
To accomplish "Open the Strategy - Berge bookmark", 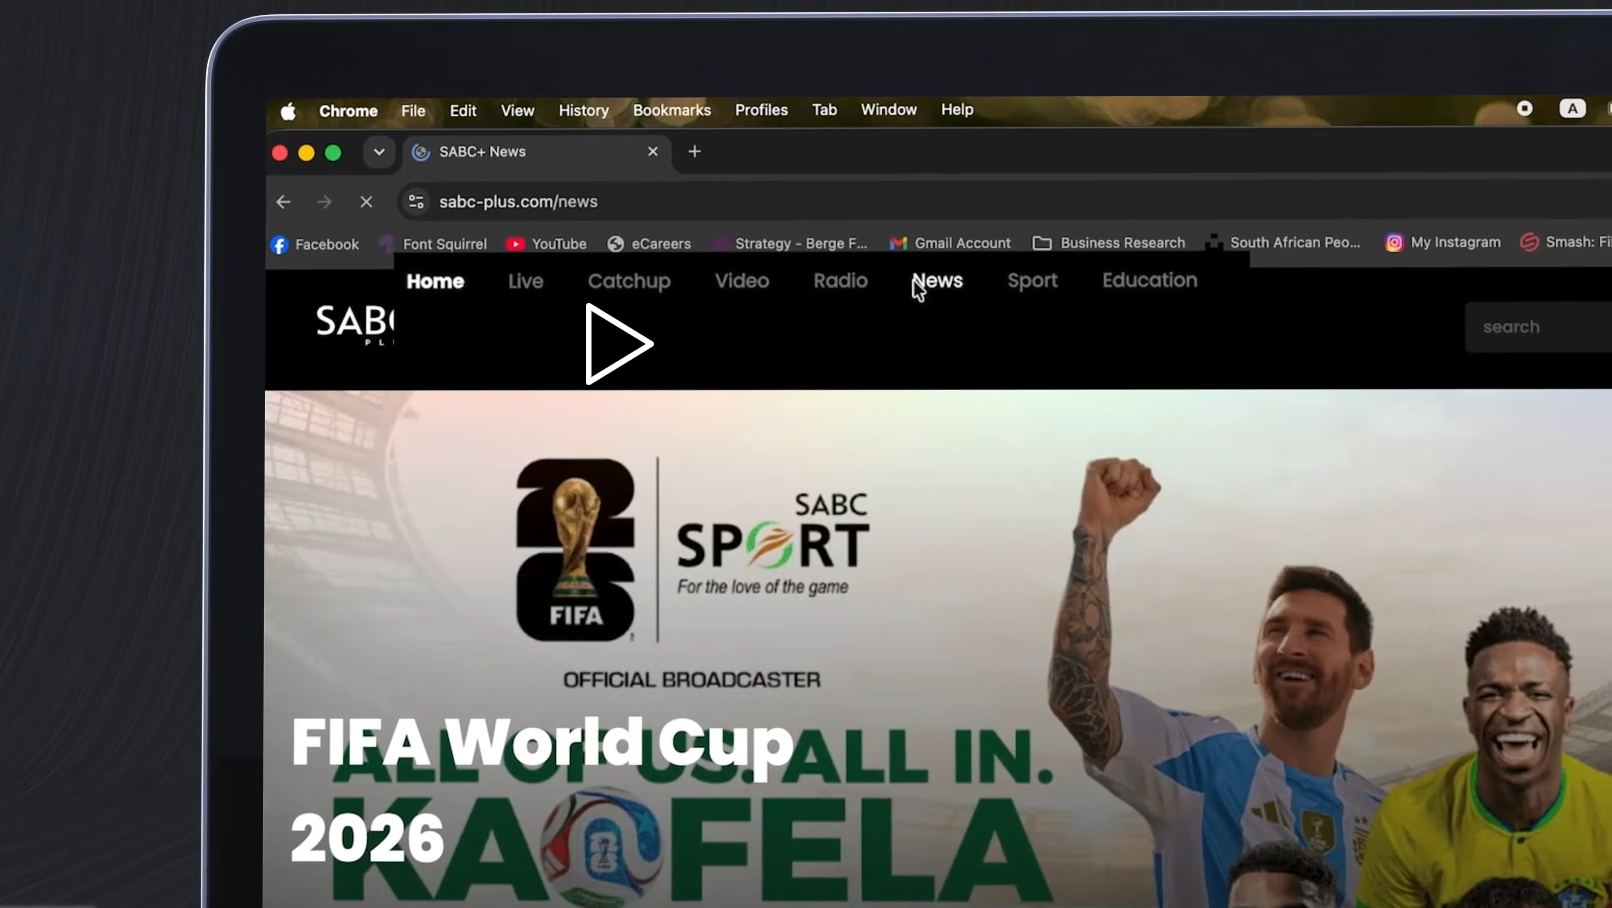I will tap(789, 243).
